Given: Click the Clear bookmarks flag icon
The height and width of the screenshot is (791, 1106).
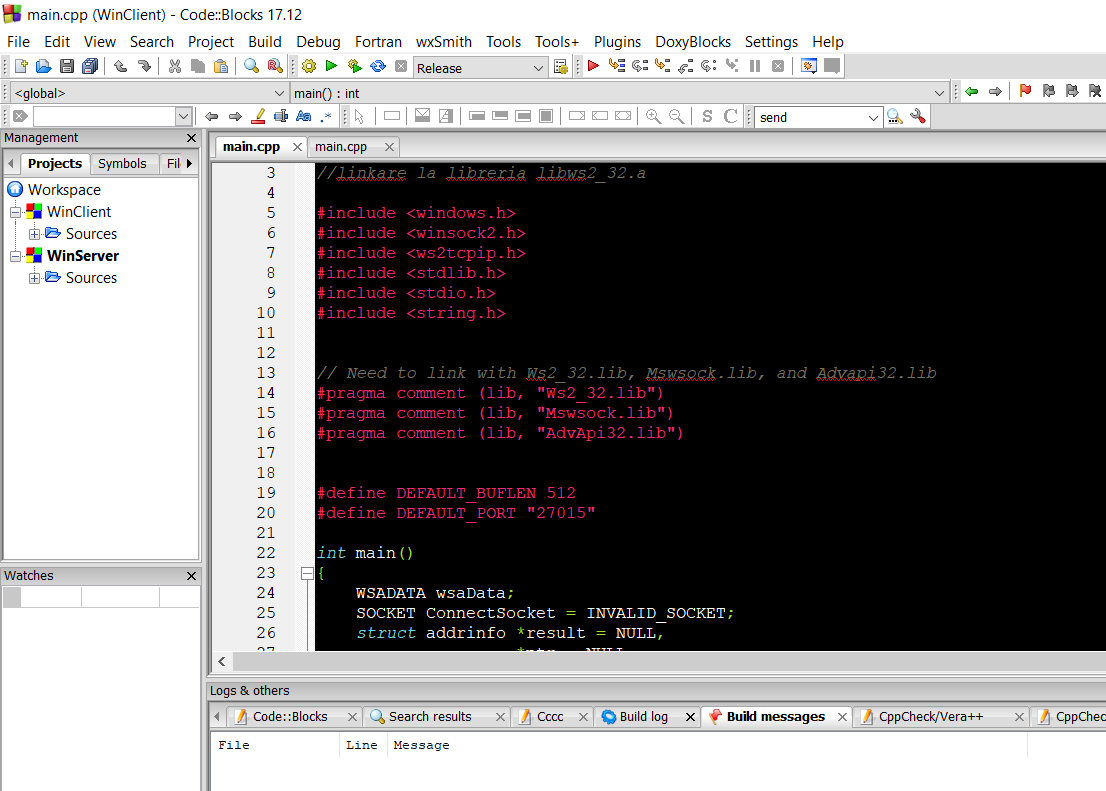Looking at the screenshot, I should click(x=1095, y=91).
